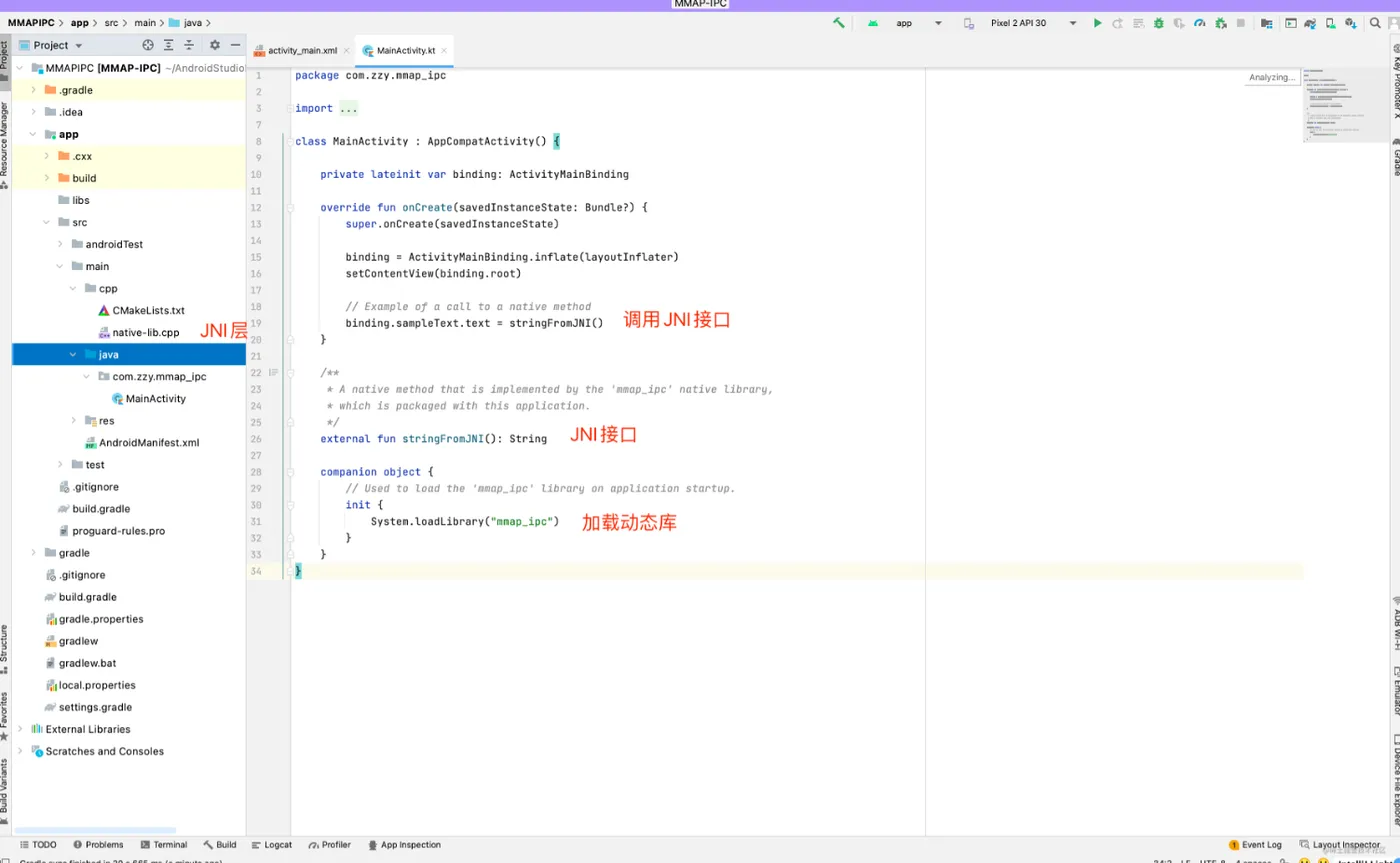Hide the Project panel with the minus icon

pyautogui.click(x=235, y=45)
